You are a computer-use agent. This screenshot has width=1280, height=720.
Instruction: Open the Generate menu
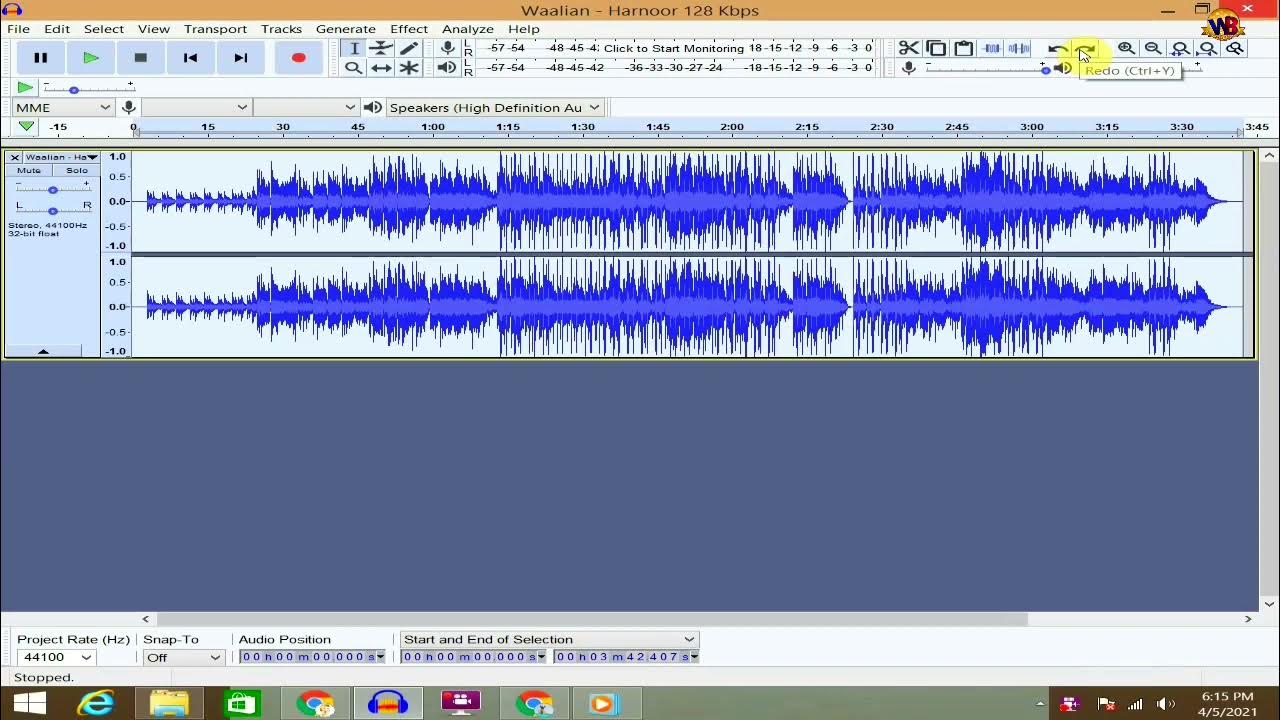point(346,29)
